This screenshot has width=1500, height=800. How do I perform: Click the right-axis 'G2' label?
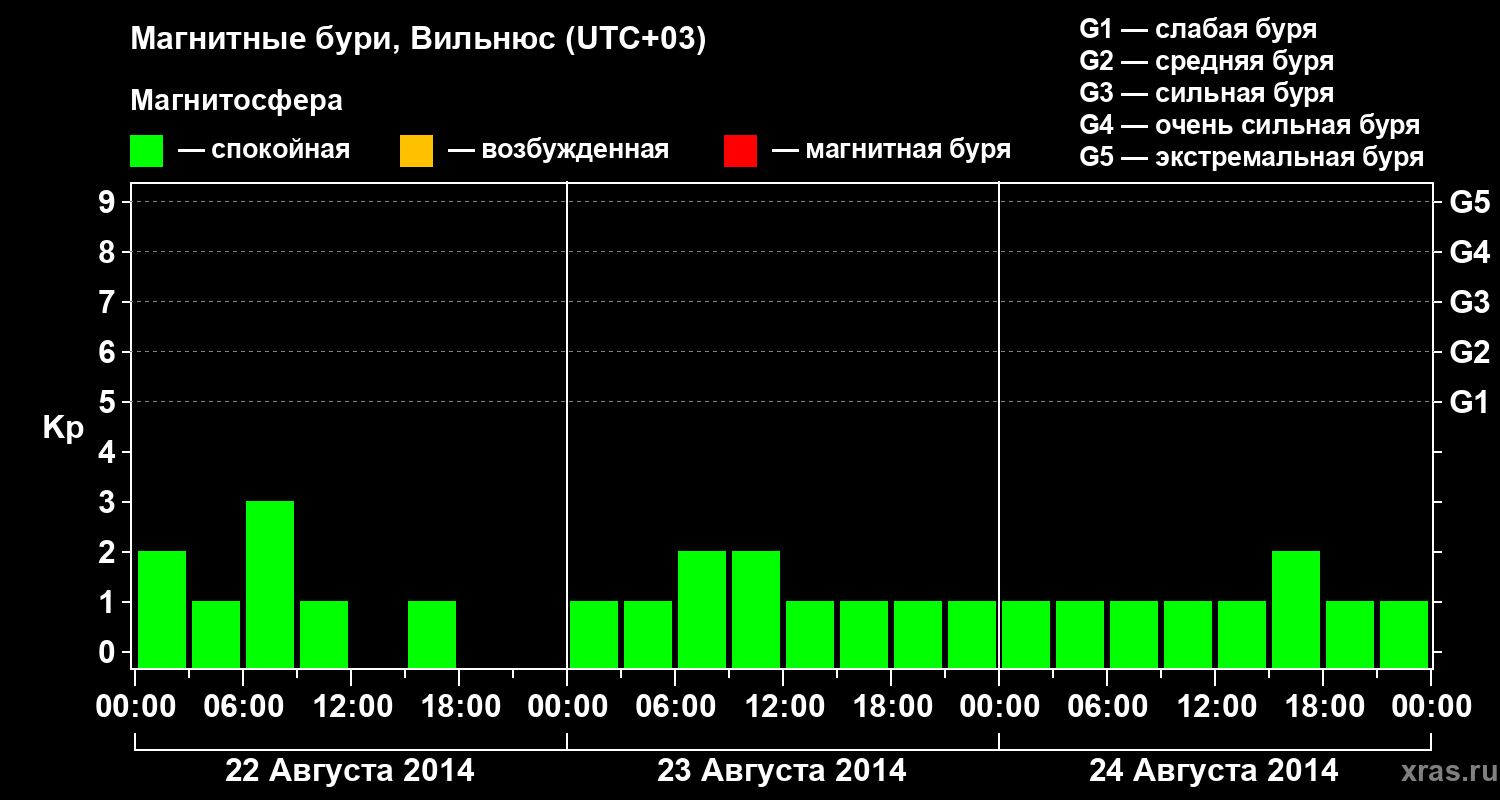[x=1469, y=352]
